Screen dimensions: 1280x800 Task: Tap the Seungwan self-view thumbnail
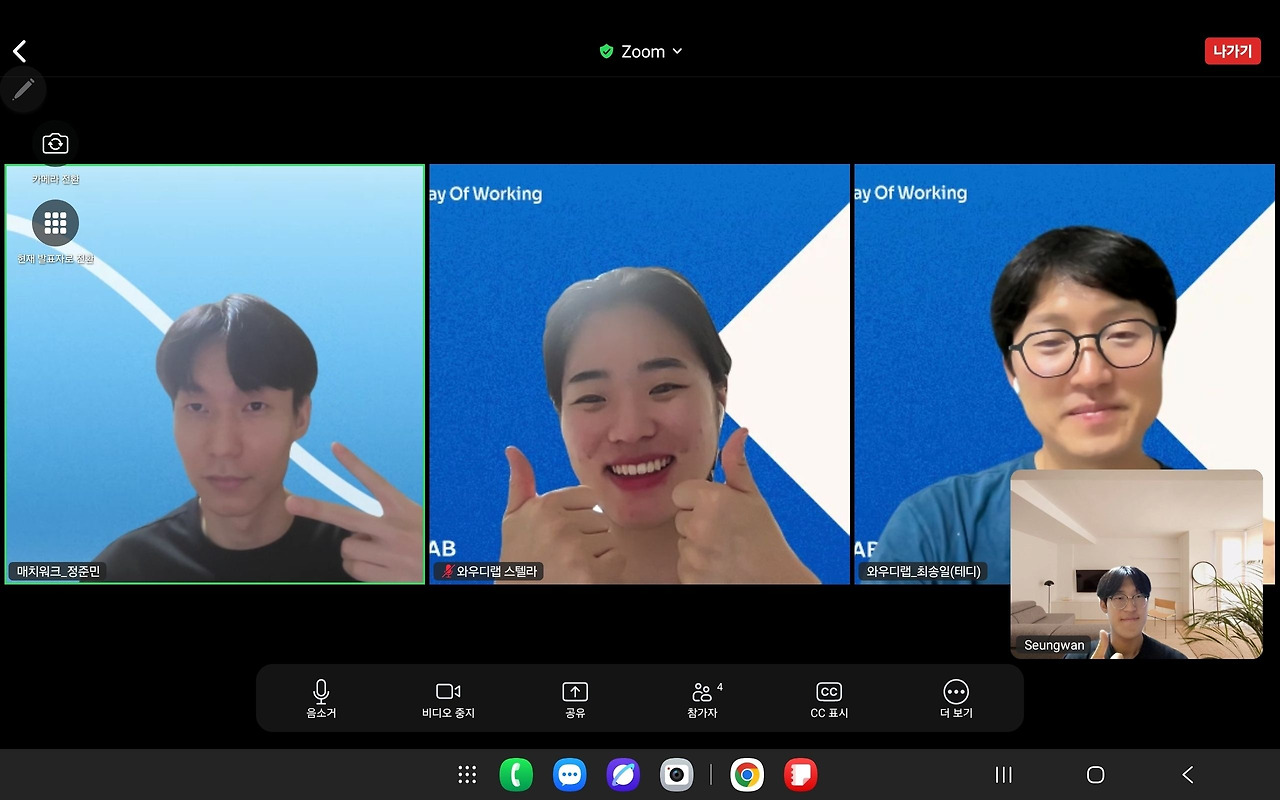[x=1136, y=564]
